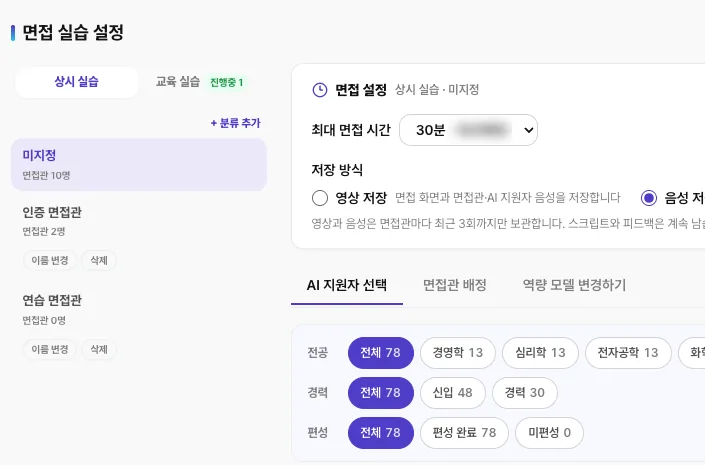Click the 전공 filter row label
The height and width of the screenshot is (465, 705).
[x=317, y=353]
